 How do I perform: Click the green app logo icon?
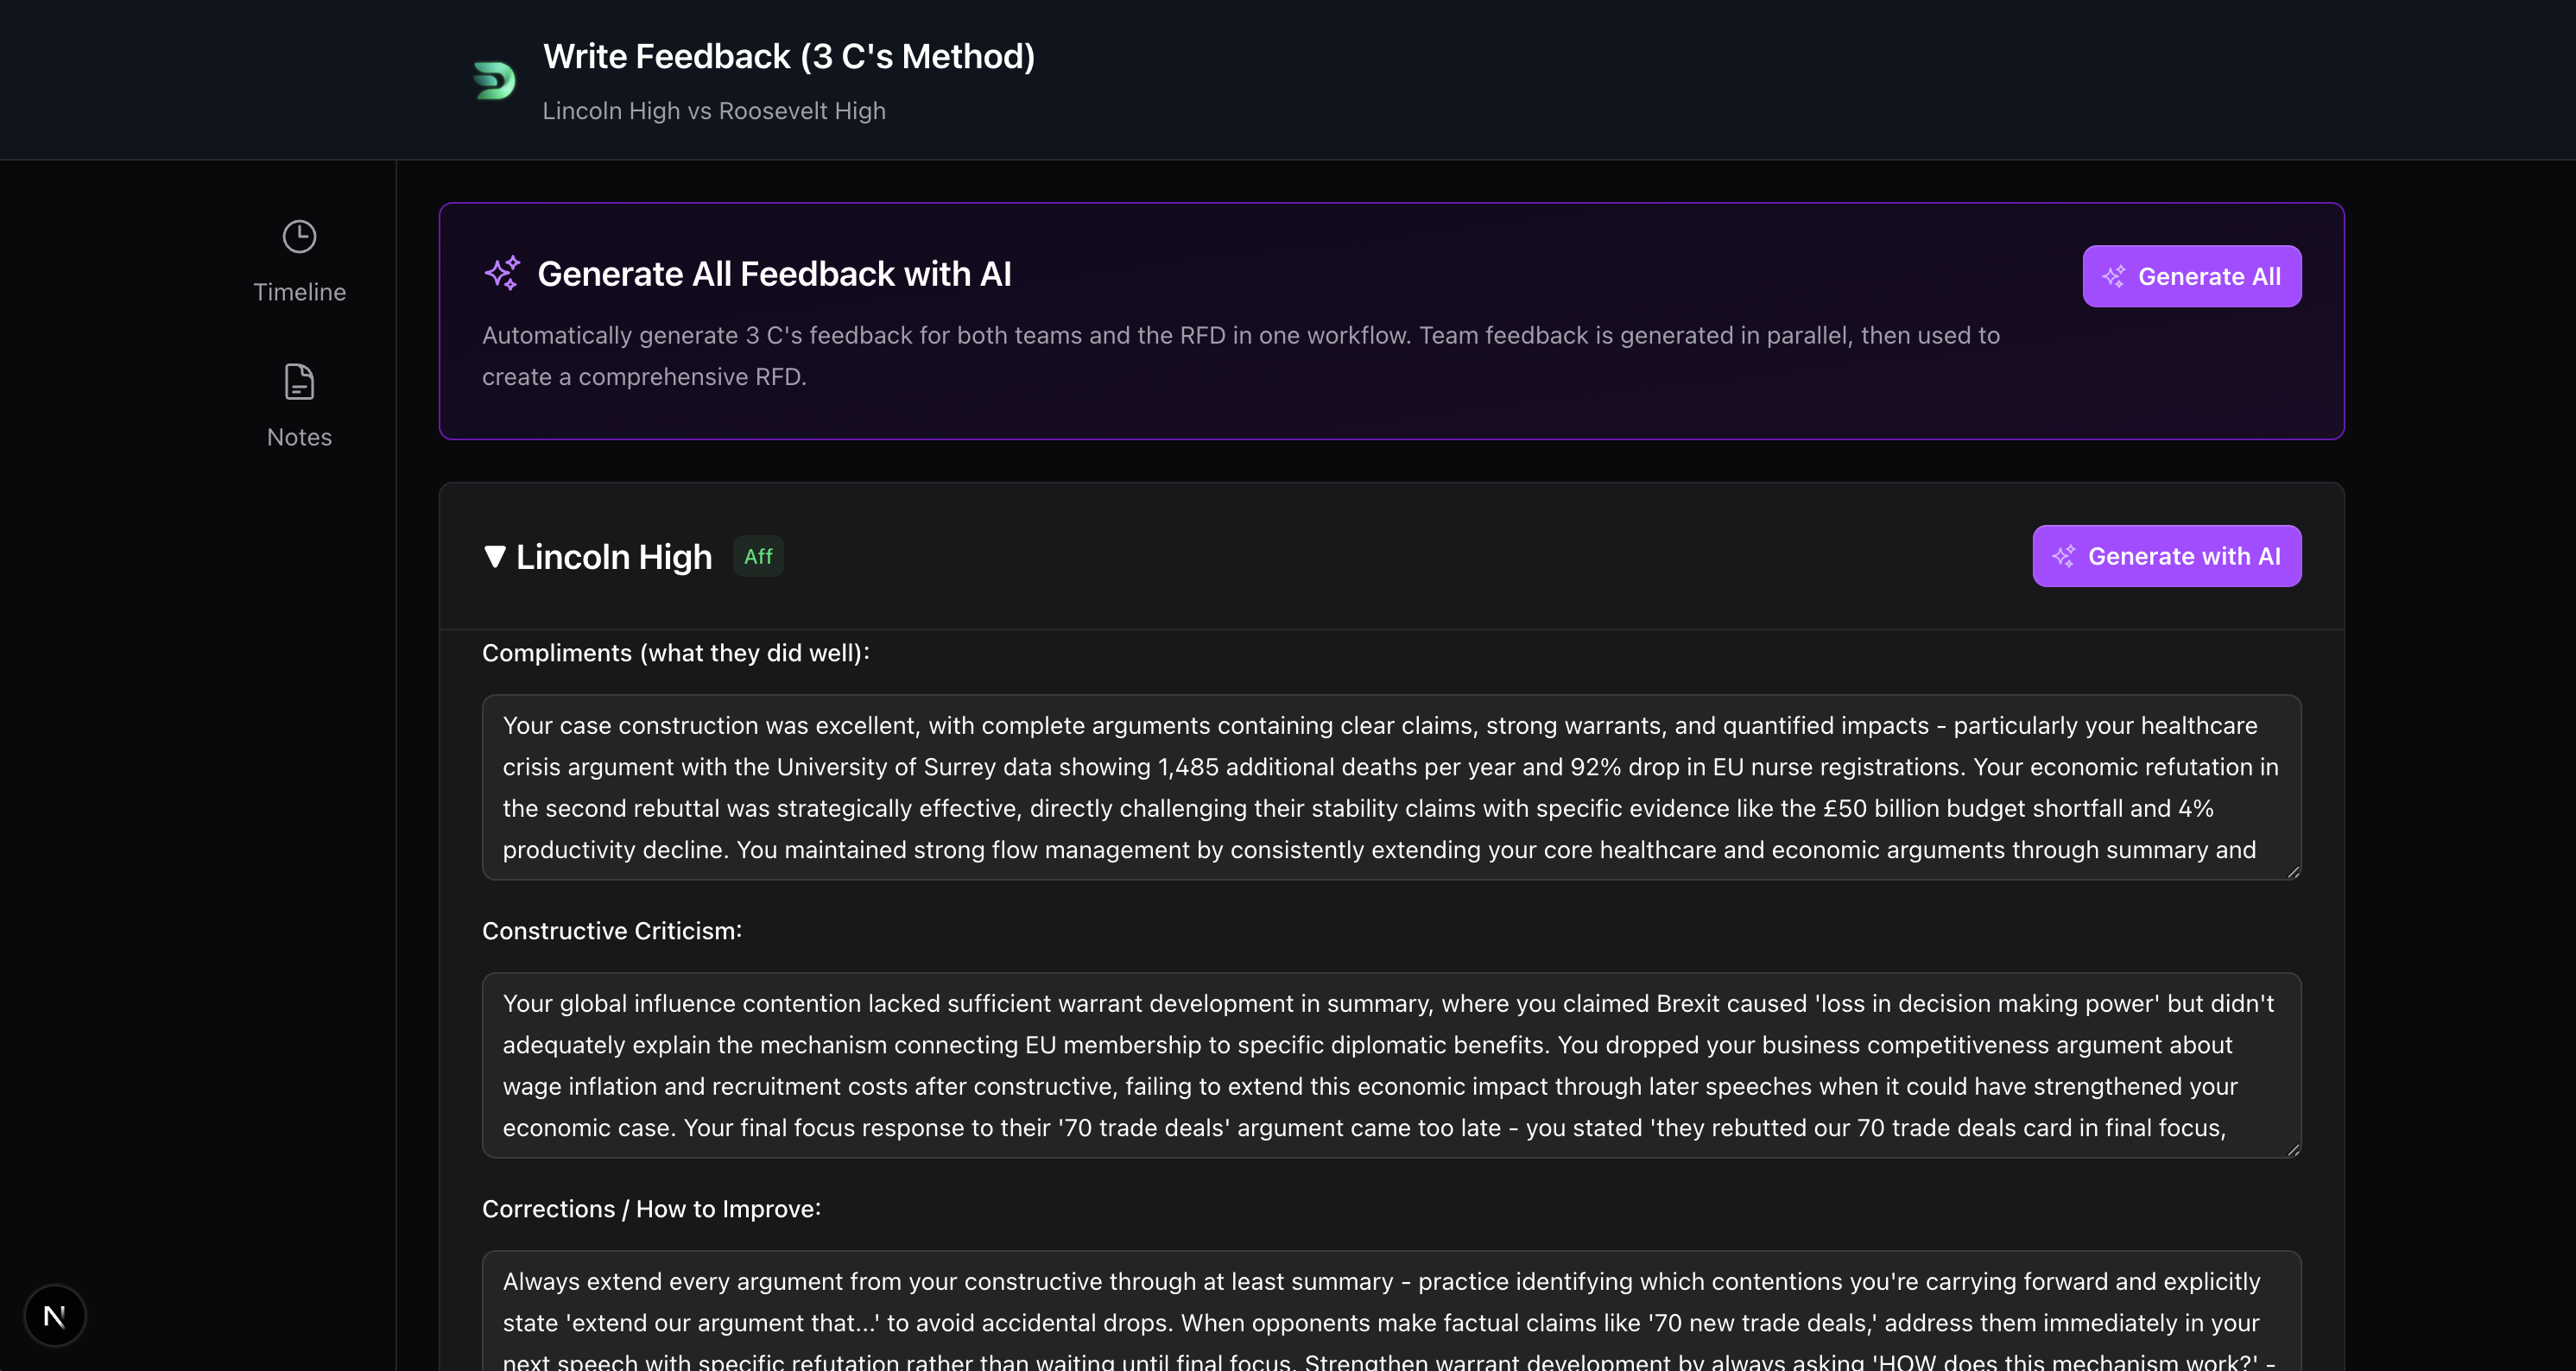click(x=494, y=80)
